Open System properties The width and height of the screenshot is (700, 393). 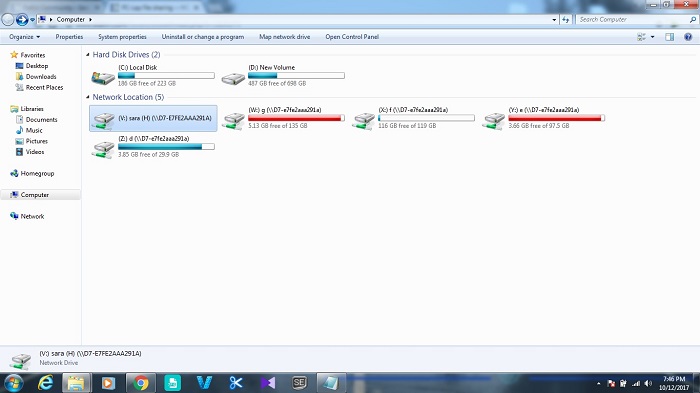click(x=122, y=37)
